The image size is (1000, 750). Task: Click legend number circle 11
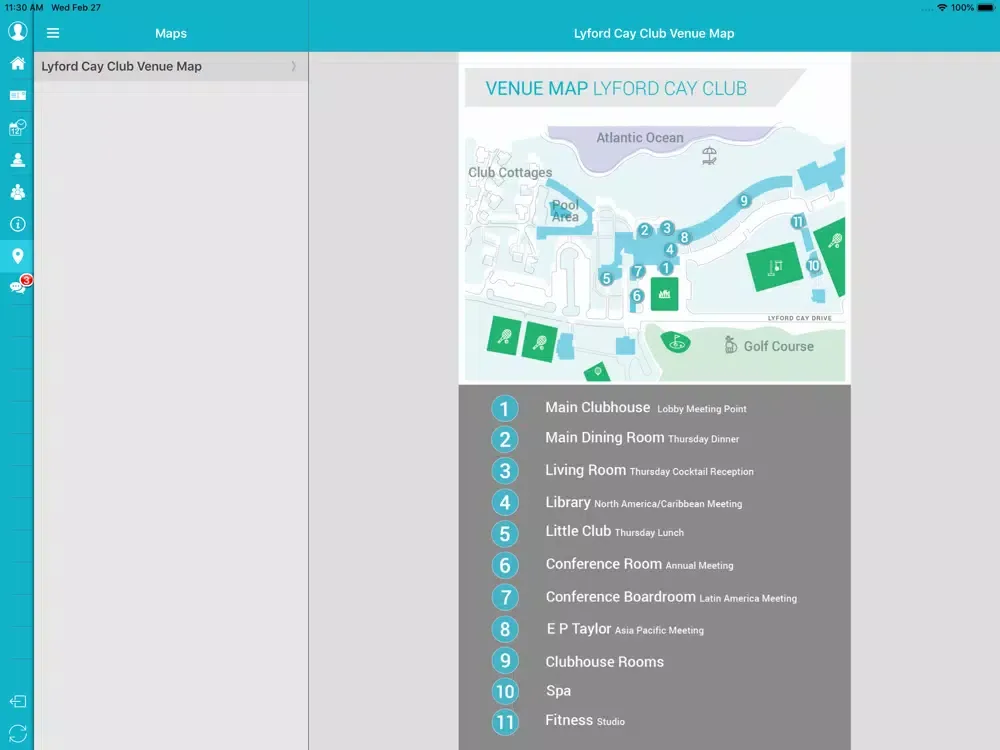coord(504,722)
